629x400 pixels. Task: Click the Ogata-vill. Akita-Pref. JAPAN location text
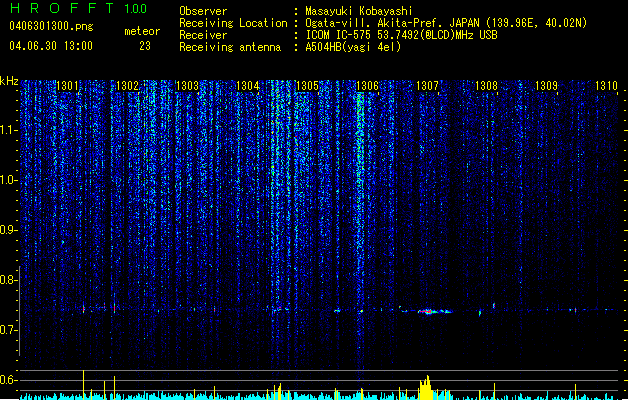[x=446, y=23]
